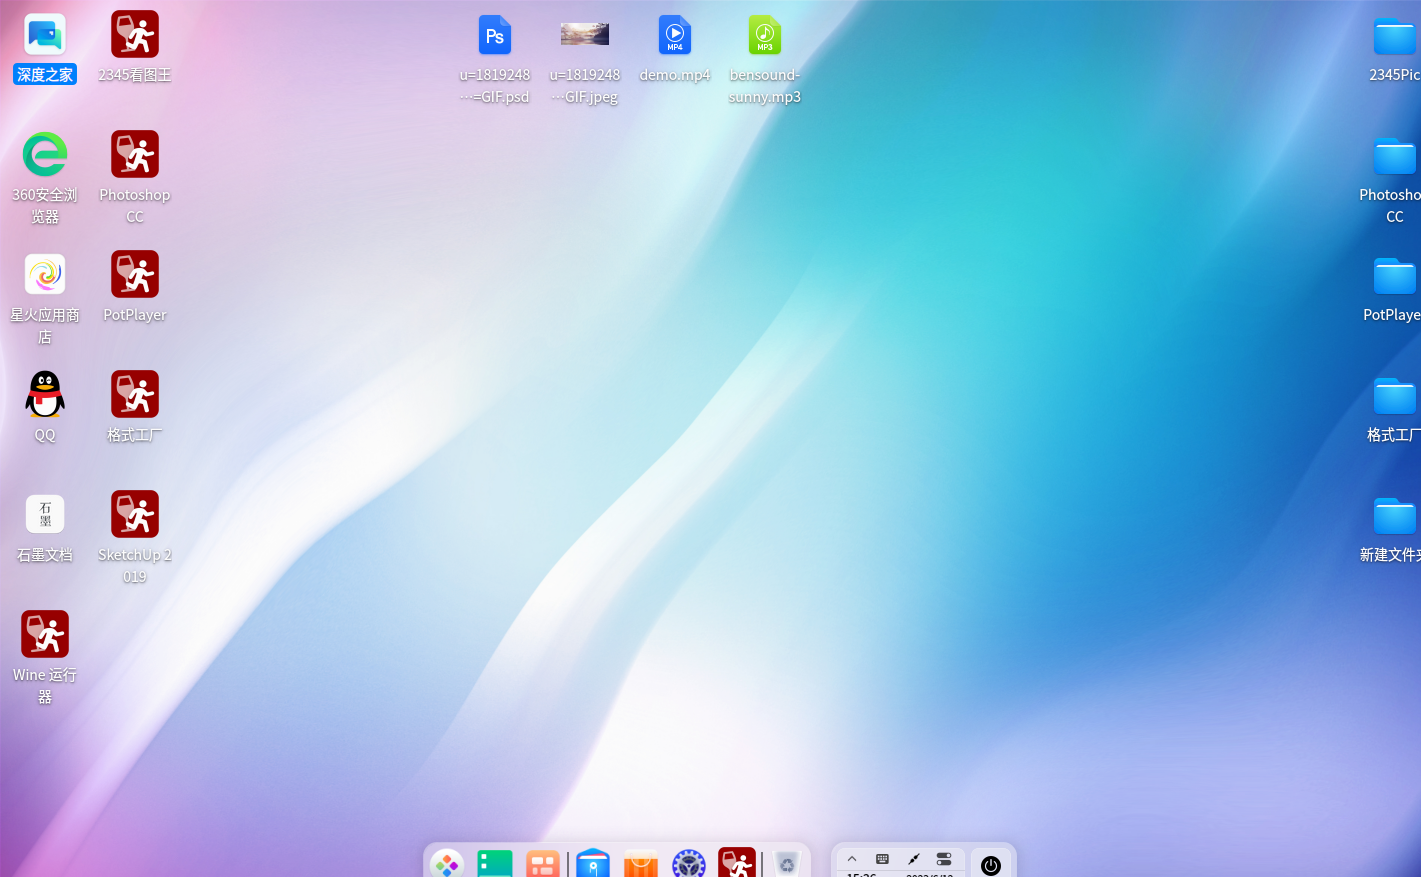
Task: Expand the system tray arrow
Action: pos(852,859)
